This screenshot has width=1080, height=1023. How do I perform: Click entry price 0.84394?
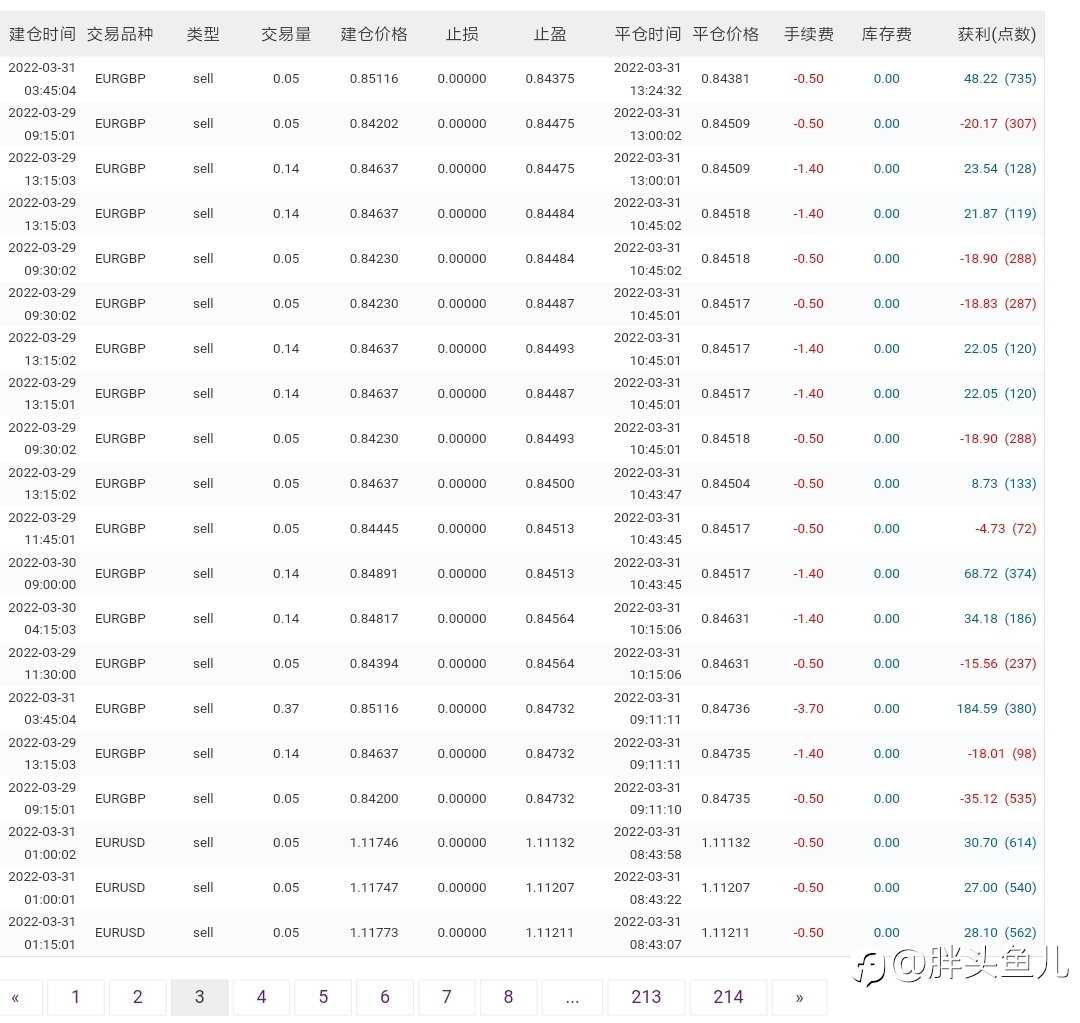point(374,663)
